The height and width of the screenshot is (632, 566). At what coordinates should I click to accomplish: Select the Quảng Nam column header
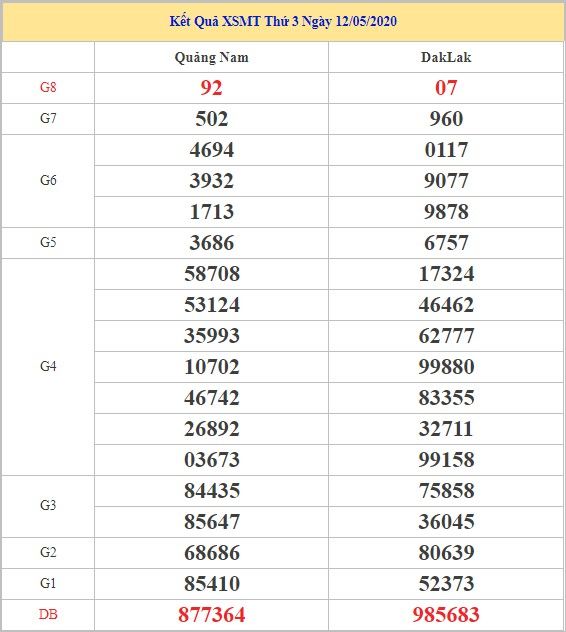pyautogui.click(x=212, y=58)
